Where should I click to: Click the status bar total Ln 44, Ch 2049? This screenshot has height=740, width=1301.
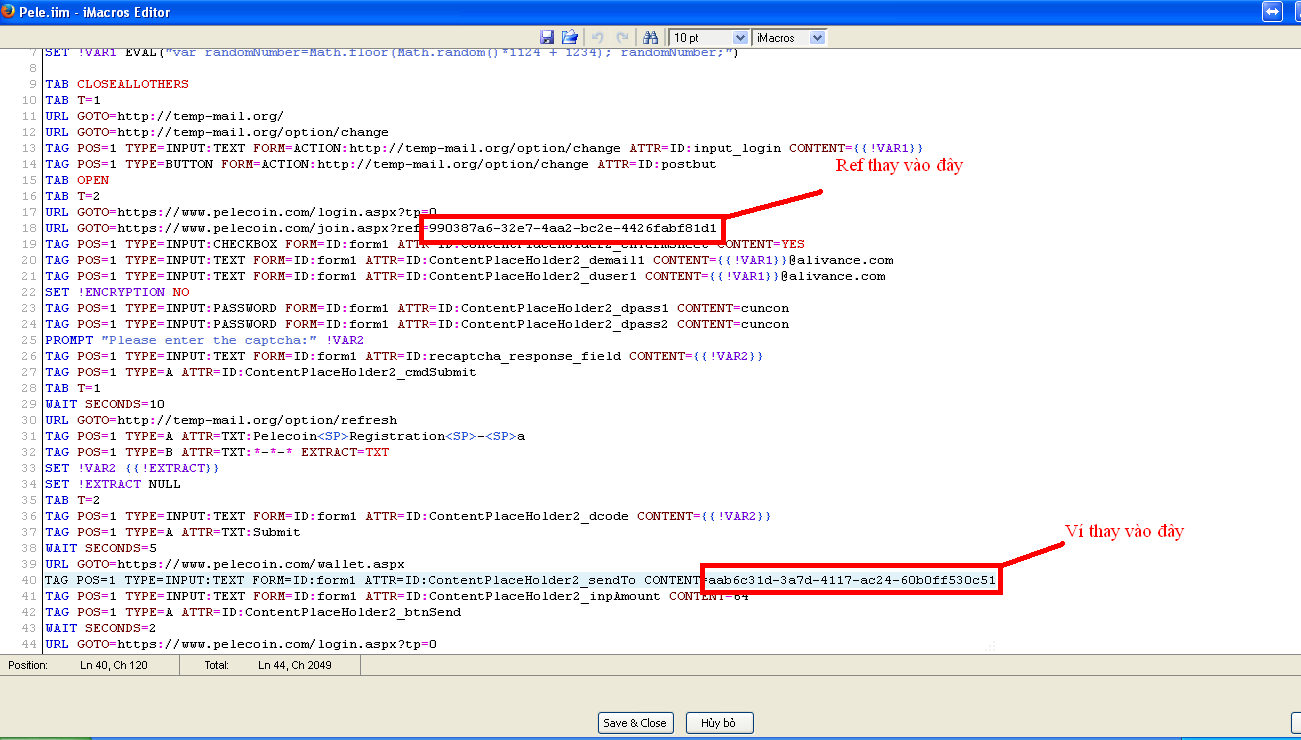[x=295, y=665]
